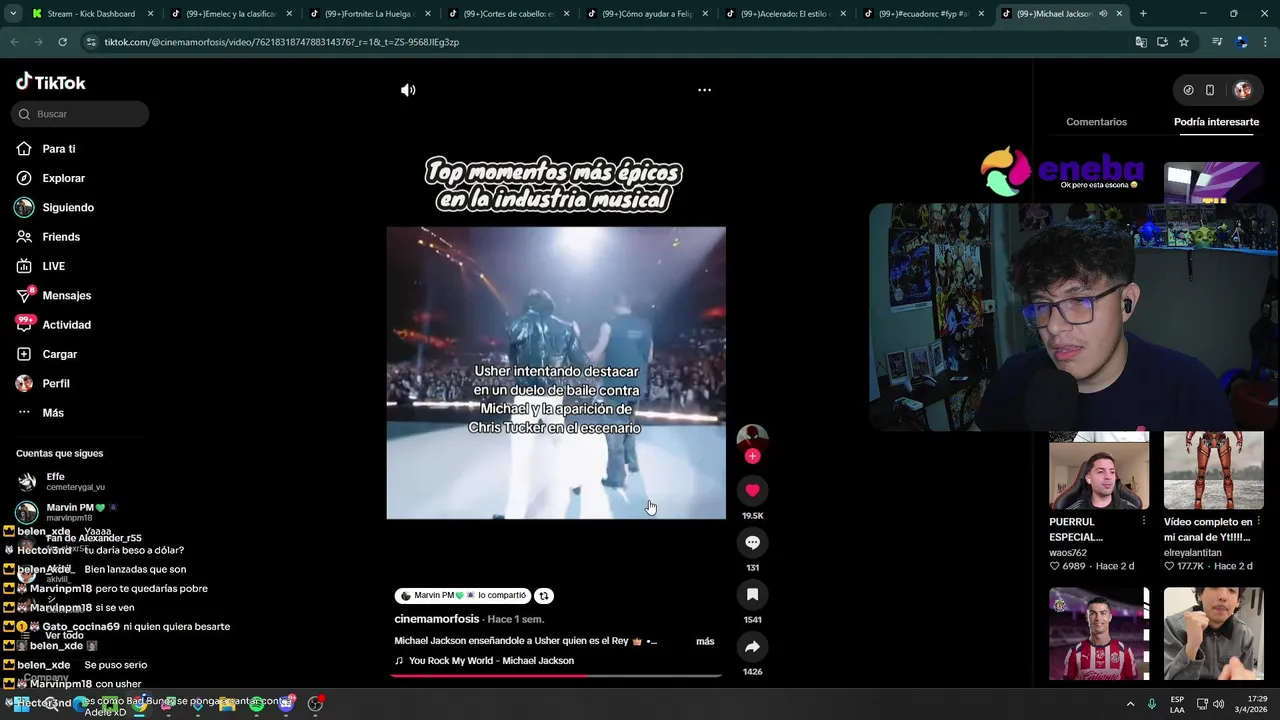Screen dimensions: 1280x720
Task: Open options for the PUERRUL ESPECIAL card
Action: pyautogui.click(x=1143, y=521)
